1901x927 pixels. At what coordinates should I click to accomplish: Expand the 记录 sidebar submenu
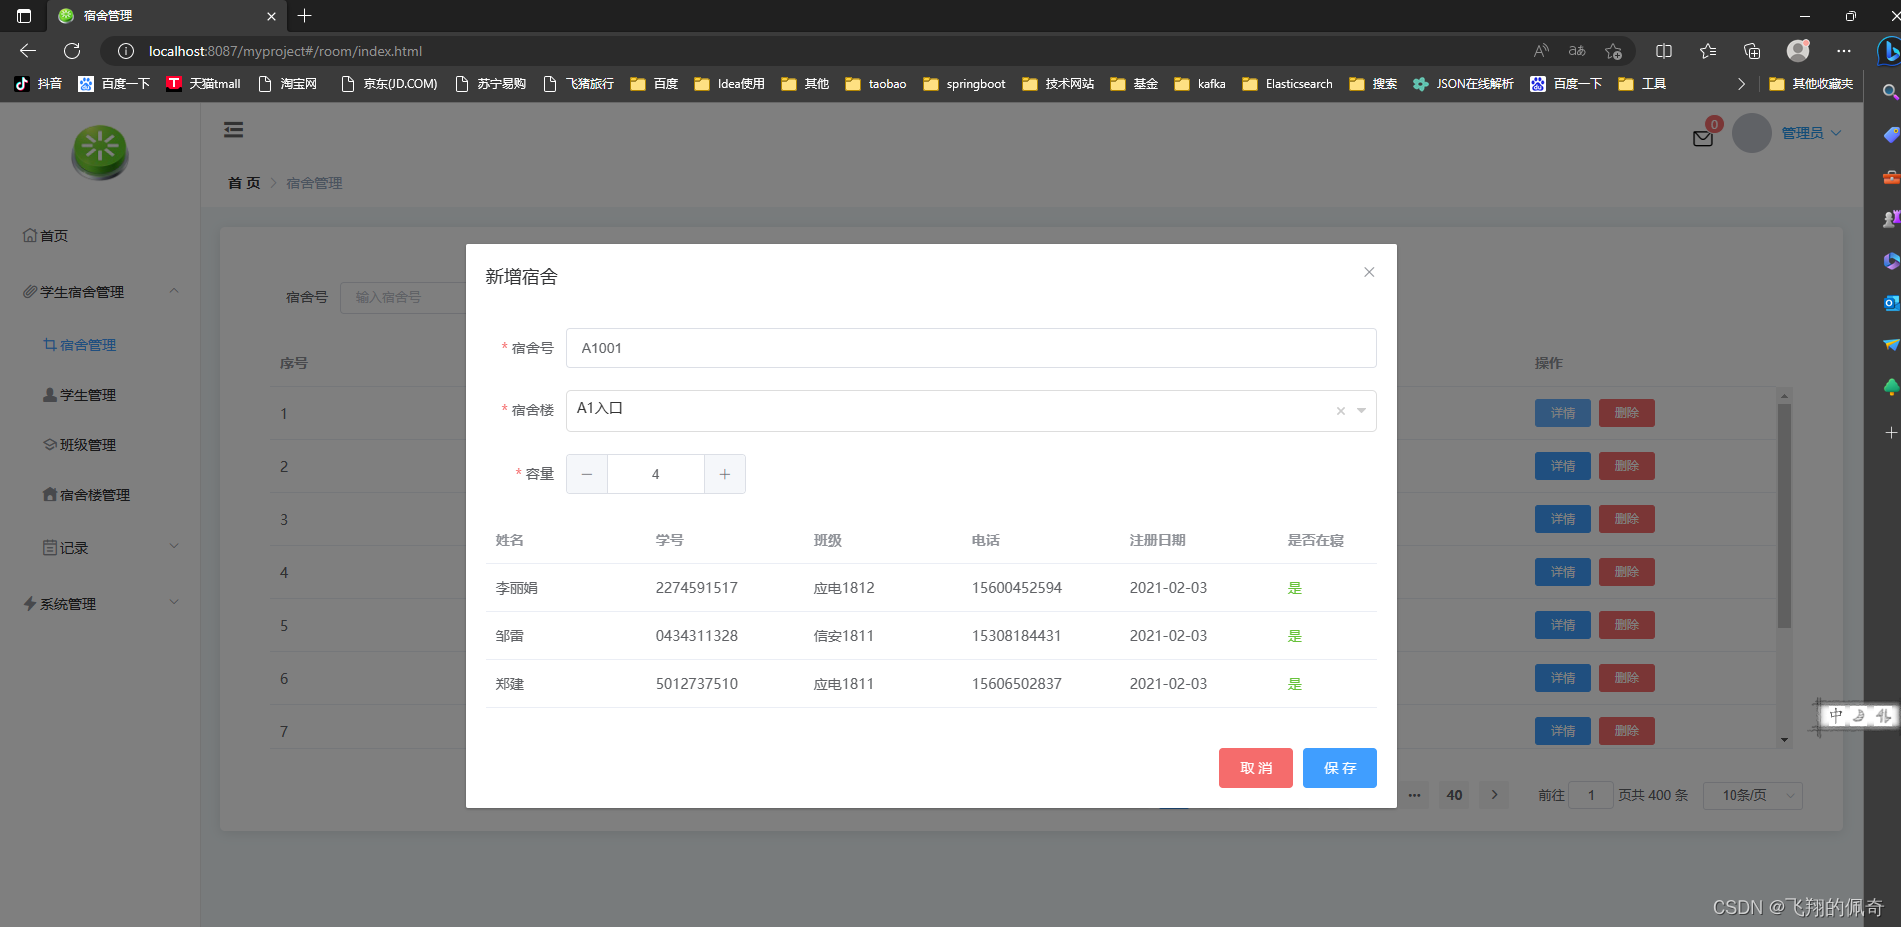click(100, 548)
